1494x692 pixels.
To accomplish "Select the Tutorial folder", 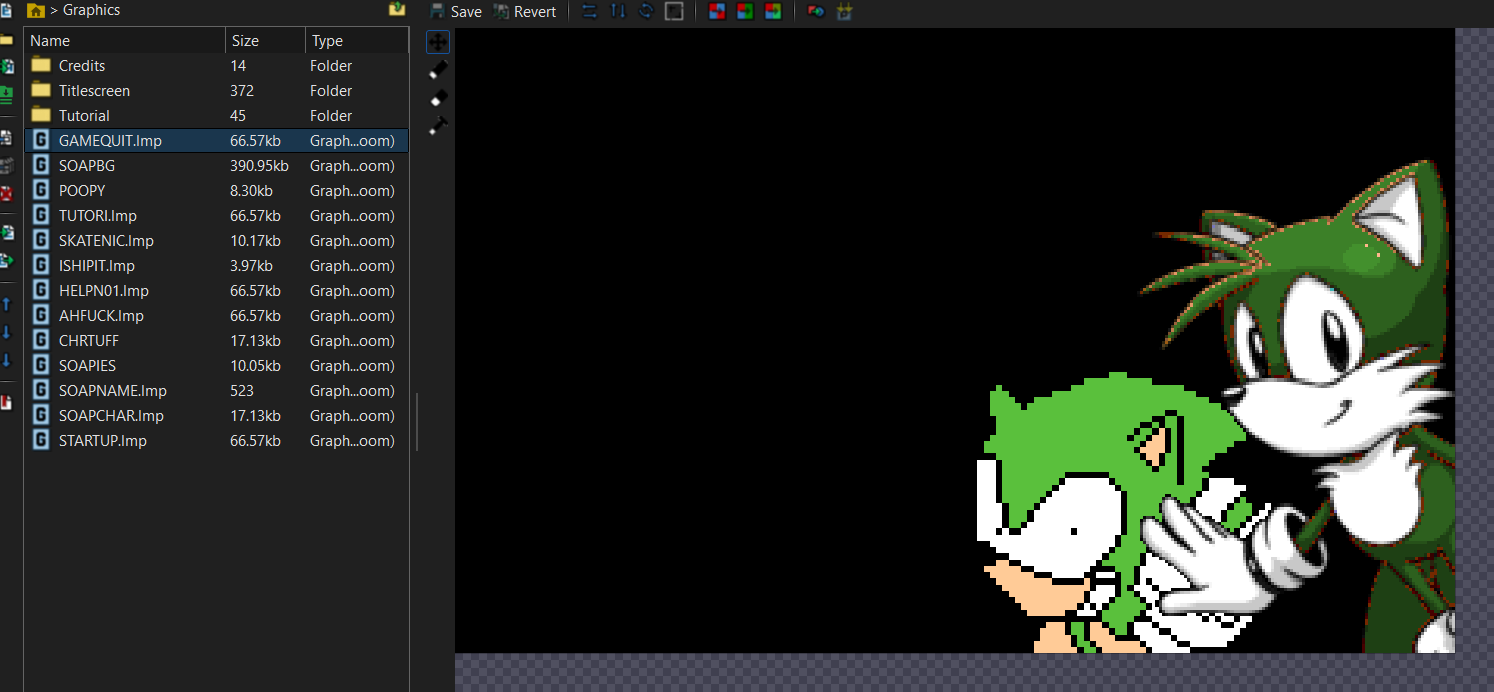I will [216, 116].
